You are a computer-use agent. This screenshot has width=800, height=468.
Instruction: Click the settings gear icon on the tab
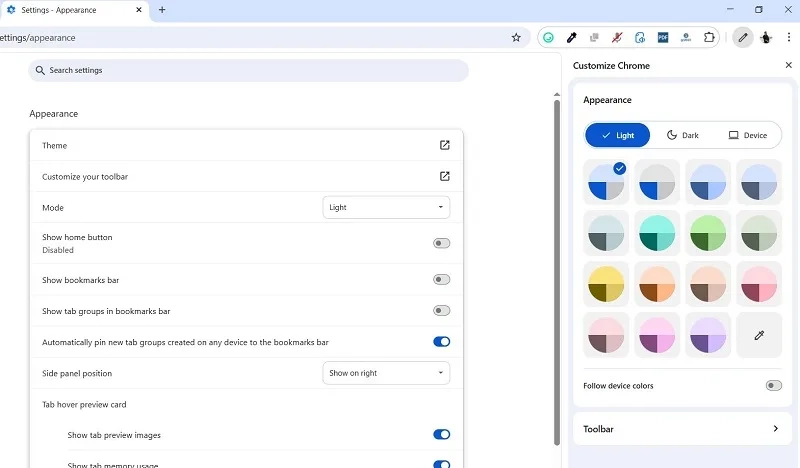coord(11,10)
